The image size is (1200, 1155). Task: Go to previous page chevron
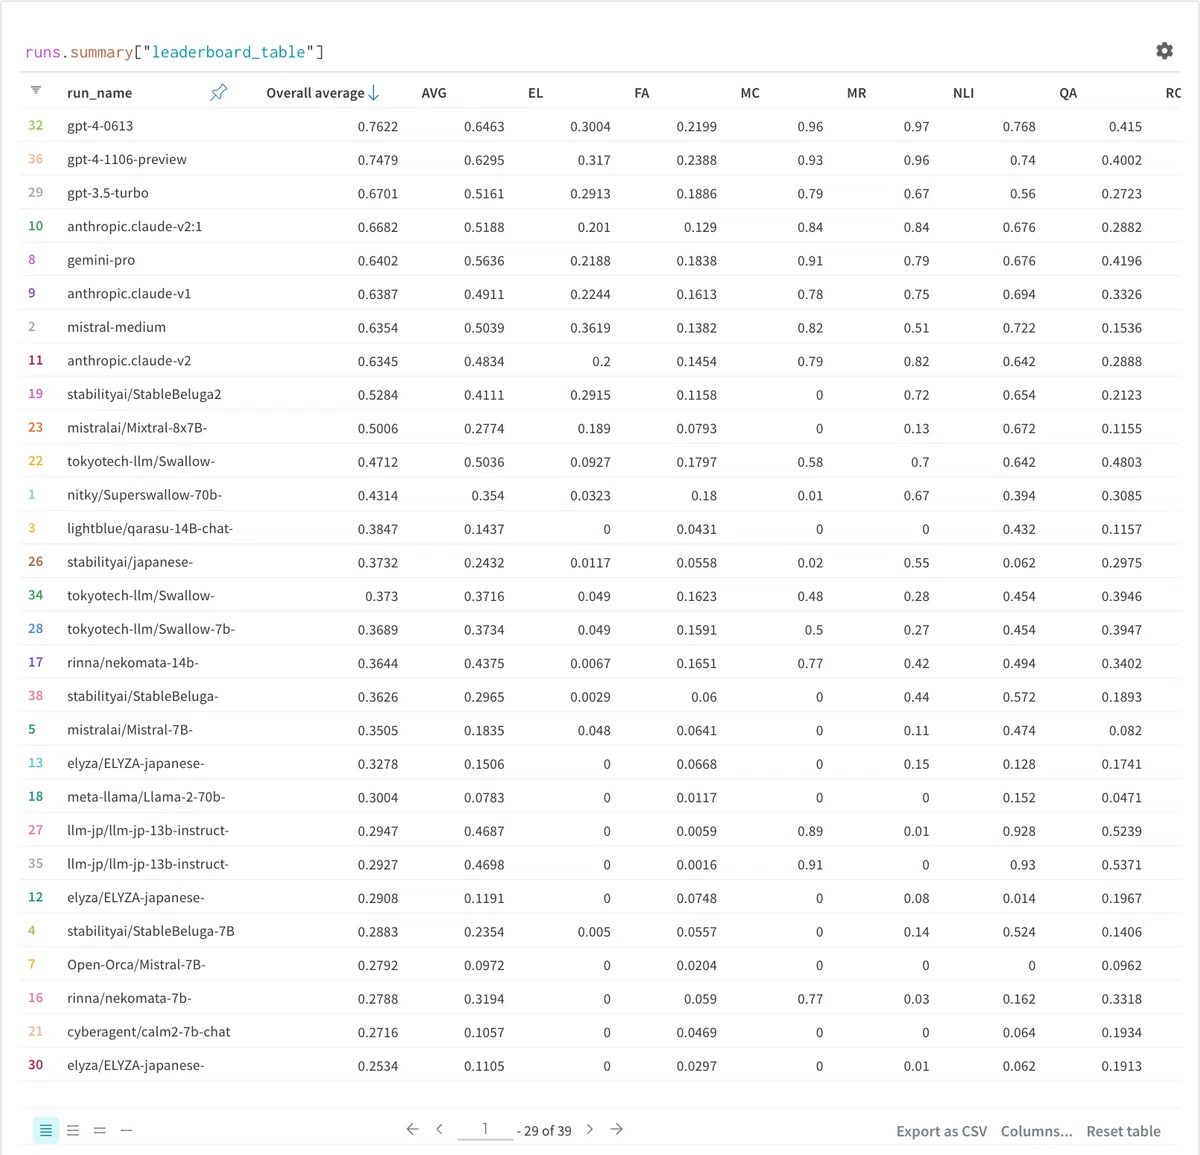[x=439, y=1129]
